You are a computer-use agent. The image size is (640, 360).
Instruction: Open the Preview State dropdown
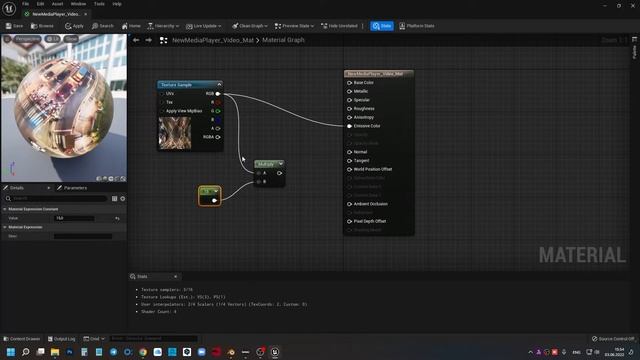294,26
